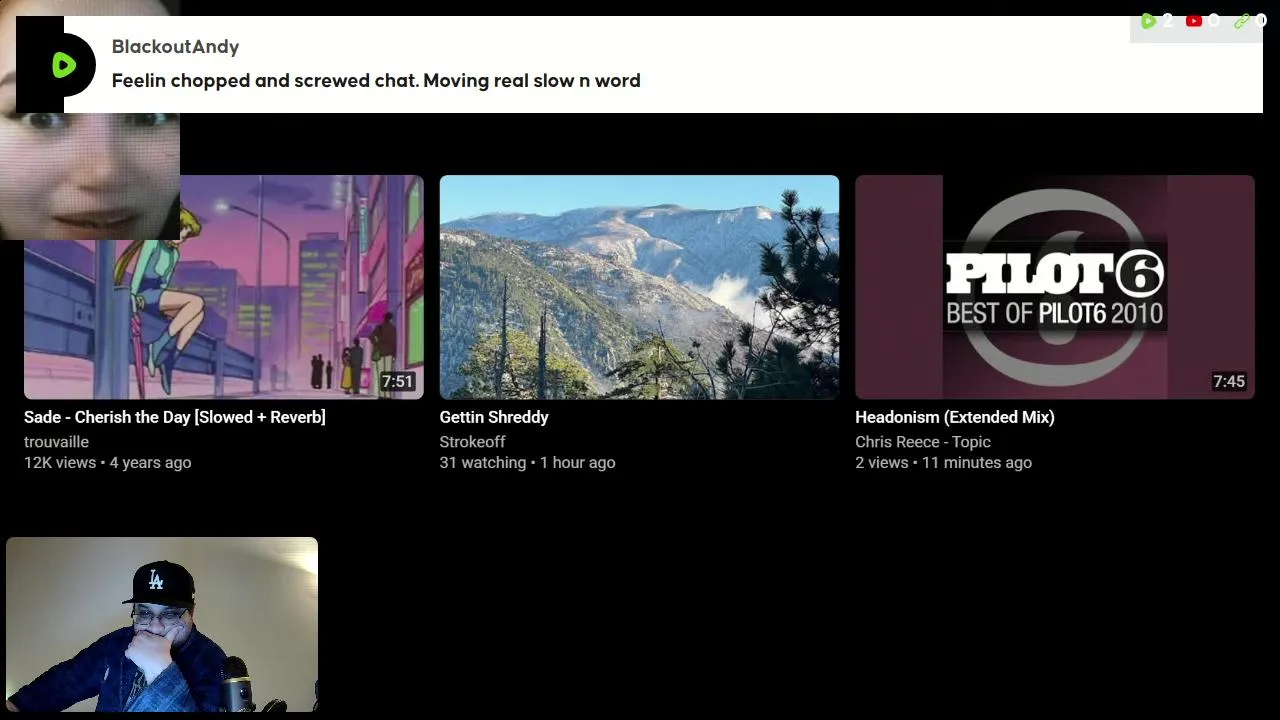Open the 'Chris Reece - Topic' channel link
Viewport: 1280px width, 720px height.
coord(923,442)
